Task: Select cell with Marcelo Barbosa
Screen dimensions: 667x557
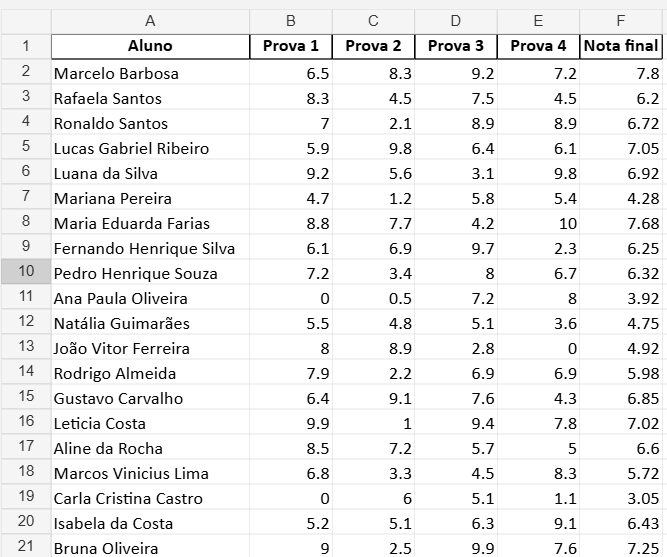Action: (150, 73)
